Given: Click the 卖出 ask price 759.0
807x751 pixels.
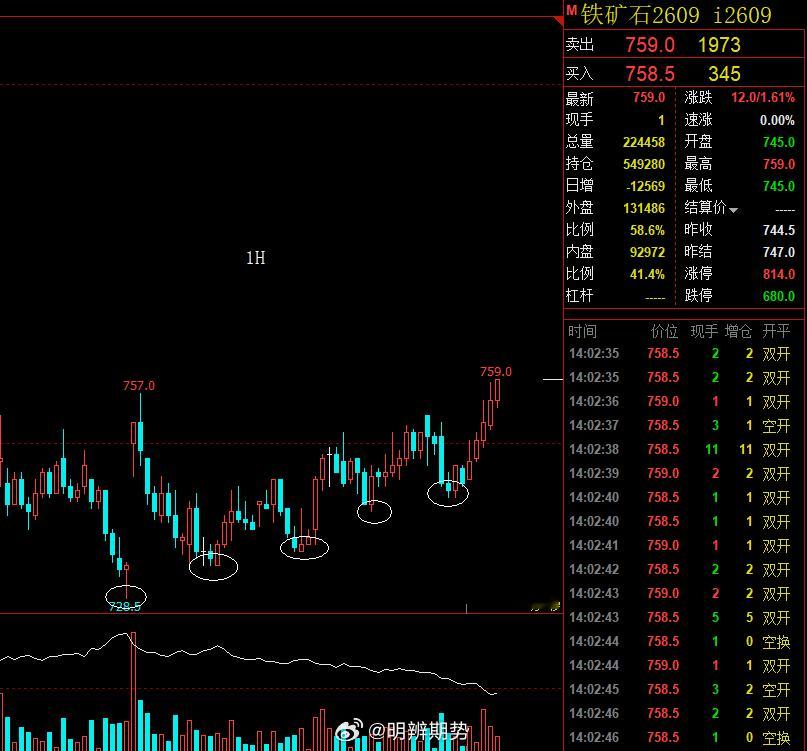Looking at the screenshot, I should [650, 45].
